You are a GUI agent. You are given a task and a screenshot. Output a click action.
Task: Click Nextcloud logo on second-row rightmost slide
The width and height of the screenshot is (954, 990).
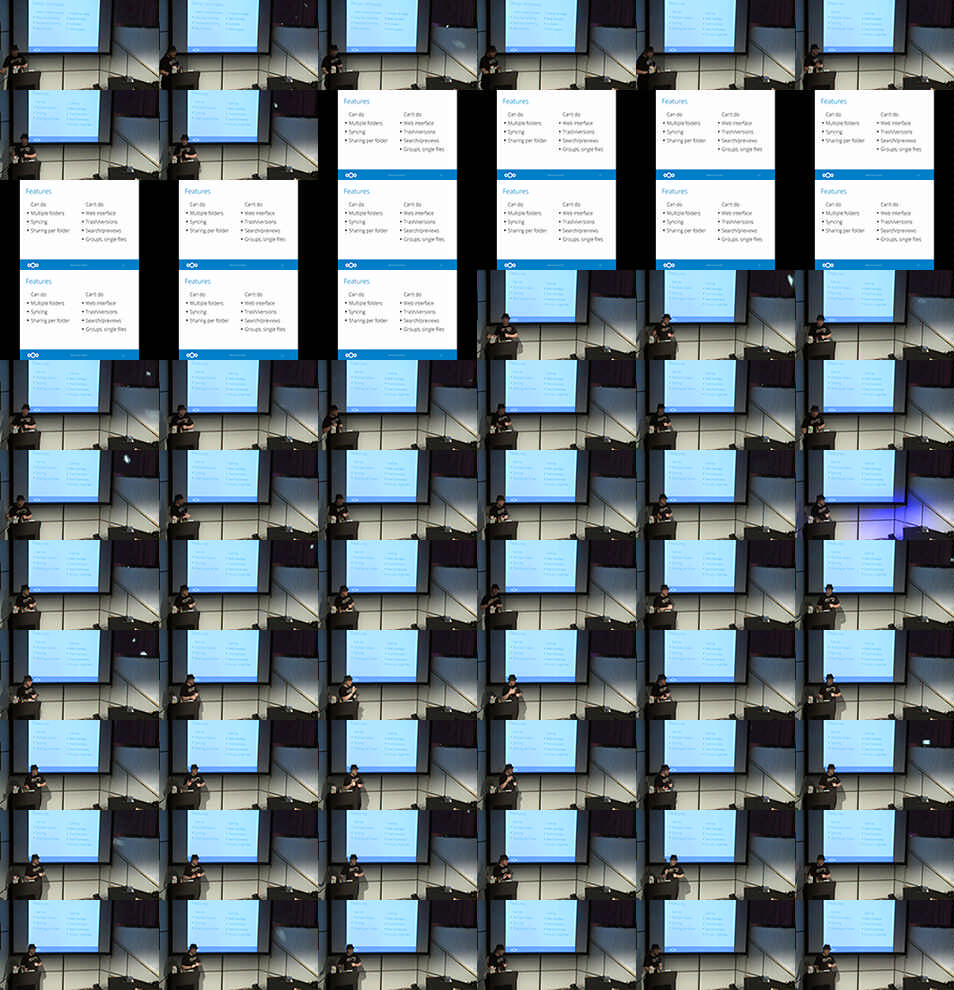(x=827, y=174)
